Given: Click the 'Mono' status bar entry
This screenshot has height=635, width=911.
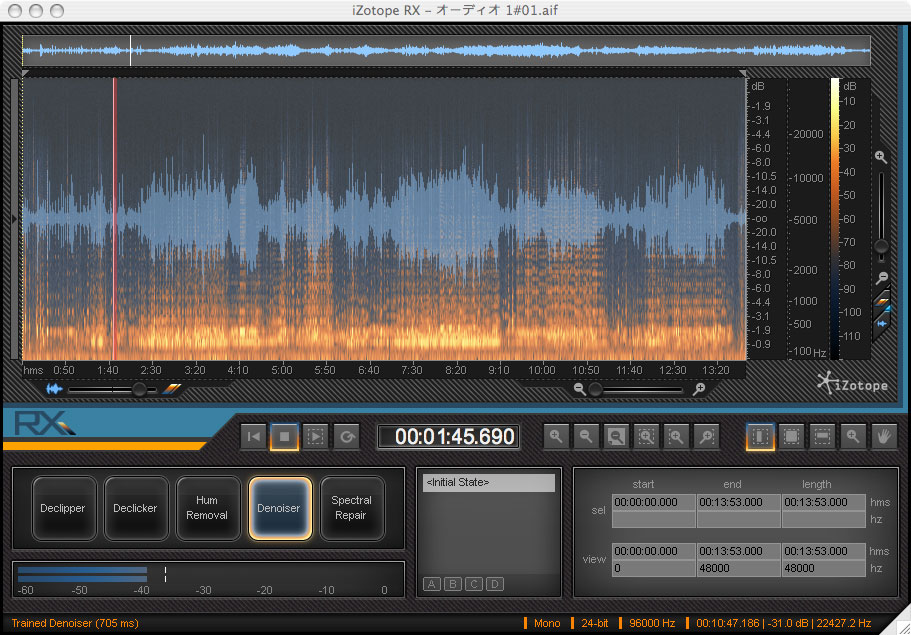Looking at the screenshot, I should click(547, 623).
